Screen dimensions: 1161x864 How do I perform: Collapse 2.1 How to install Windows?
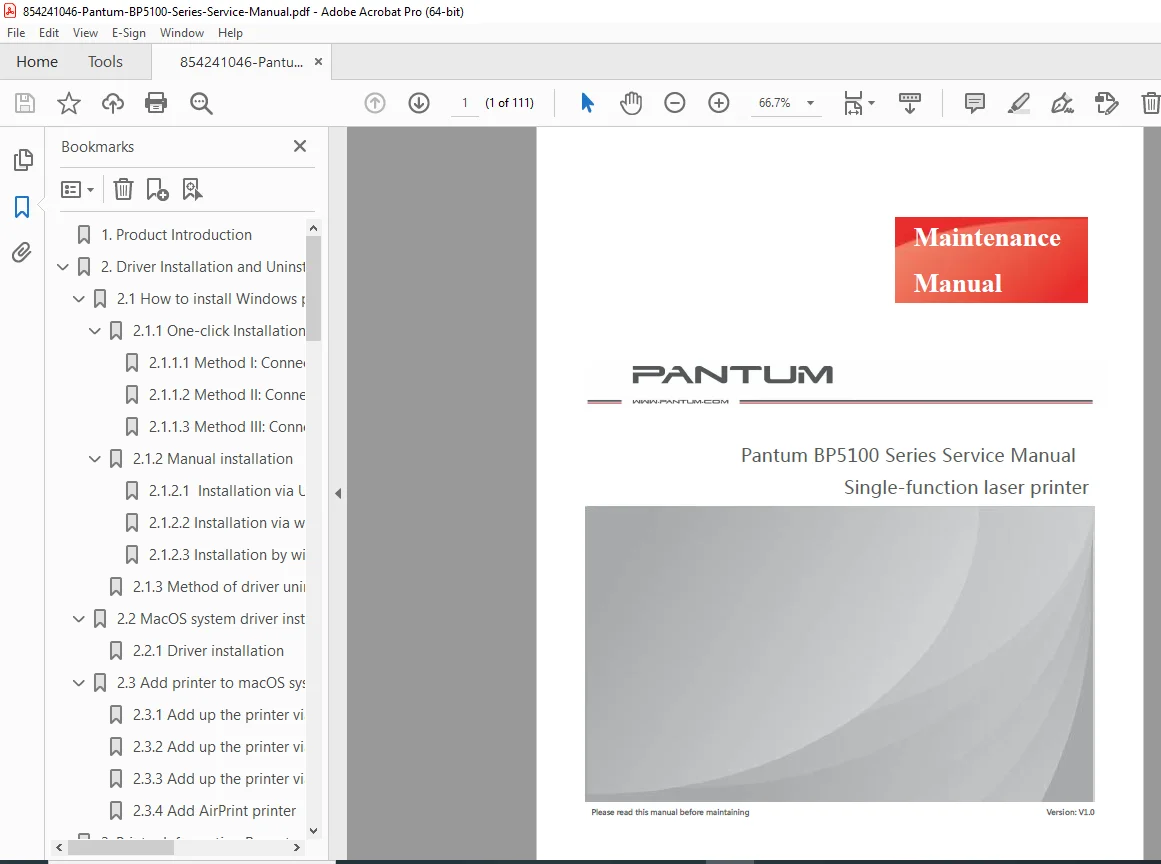click(78, 299)
